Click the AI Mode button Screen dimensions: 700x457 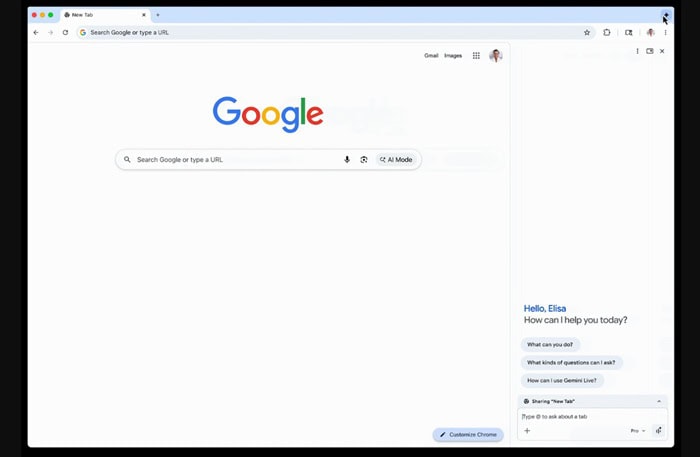click(396, 160)
